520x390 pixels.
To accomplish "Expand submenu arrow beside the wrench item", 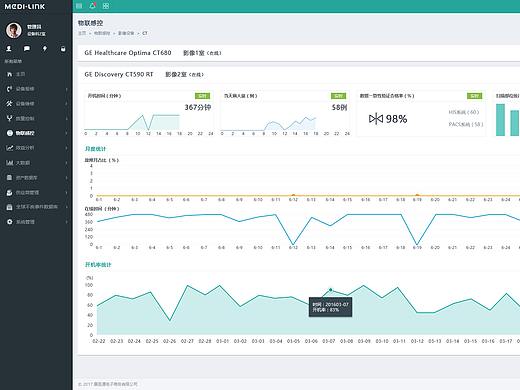I will [x=67, y=104].
